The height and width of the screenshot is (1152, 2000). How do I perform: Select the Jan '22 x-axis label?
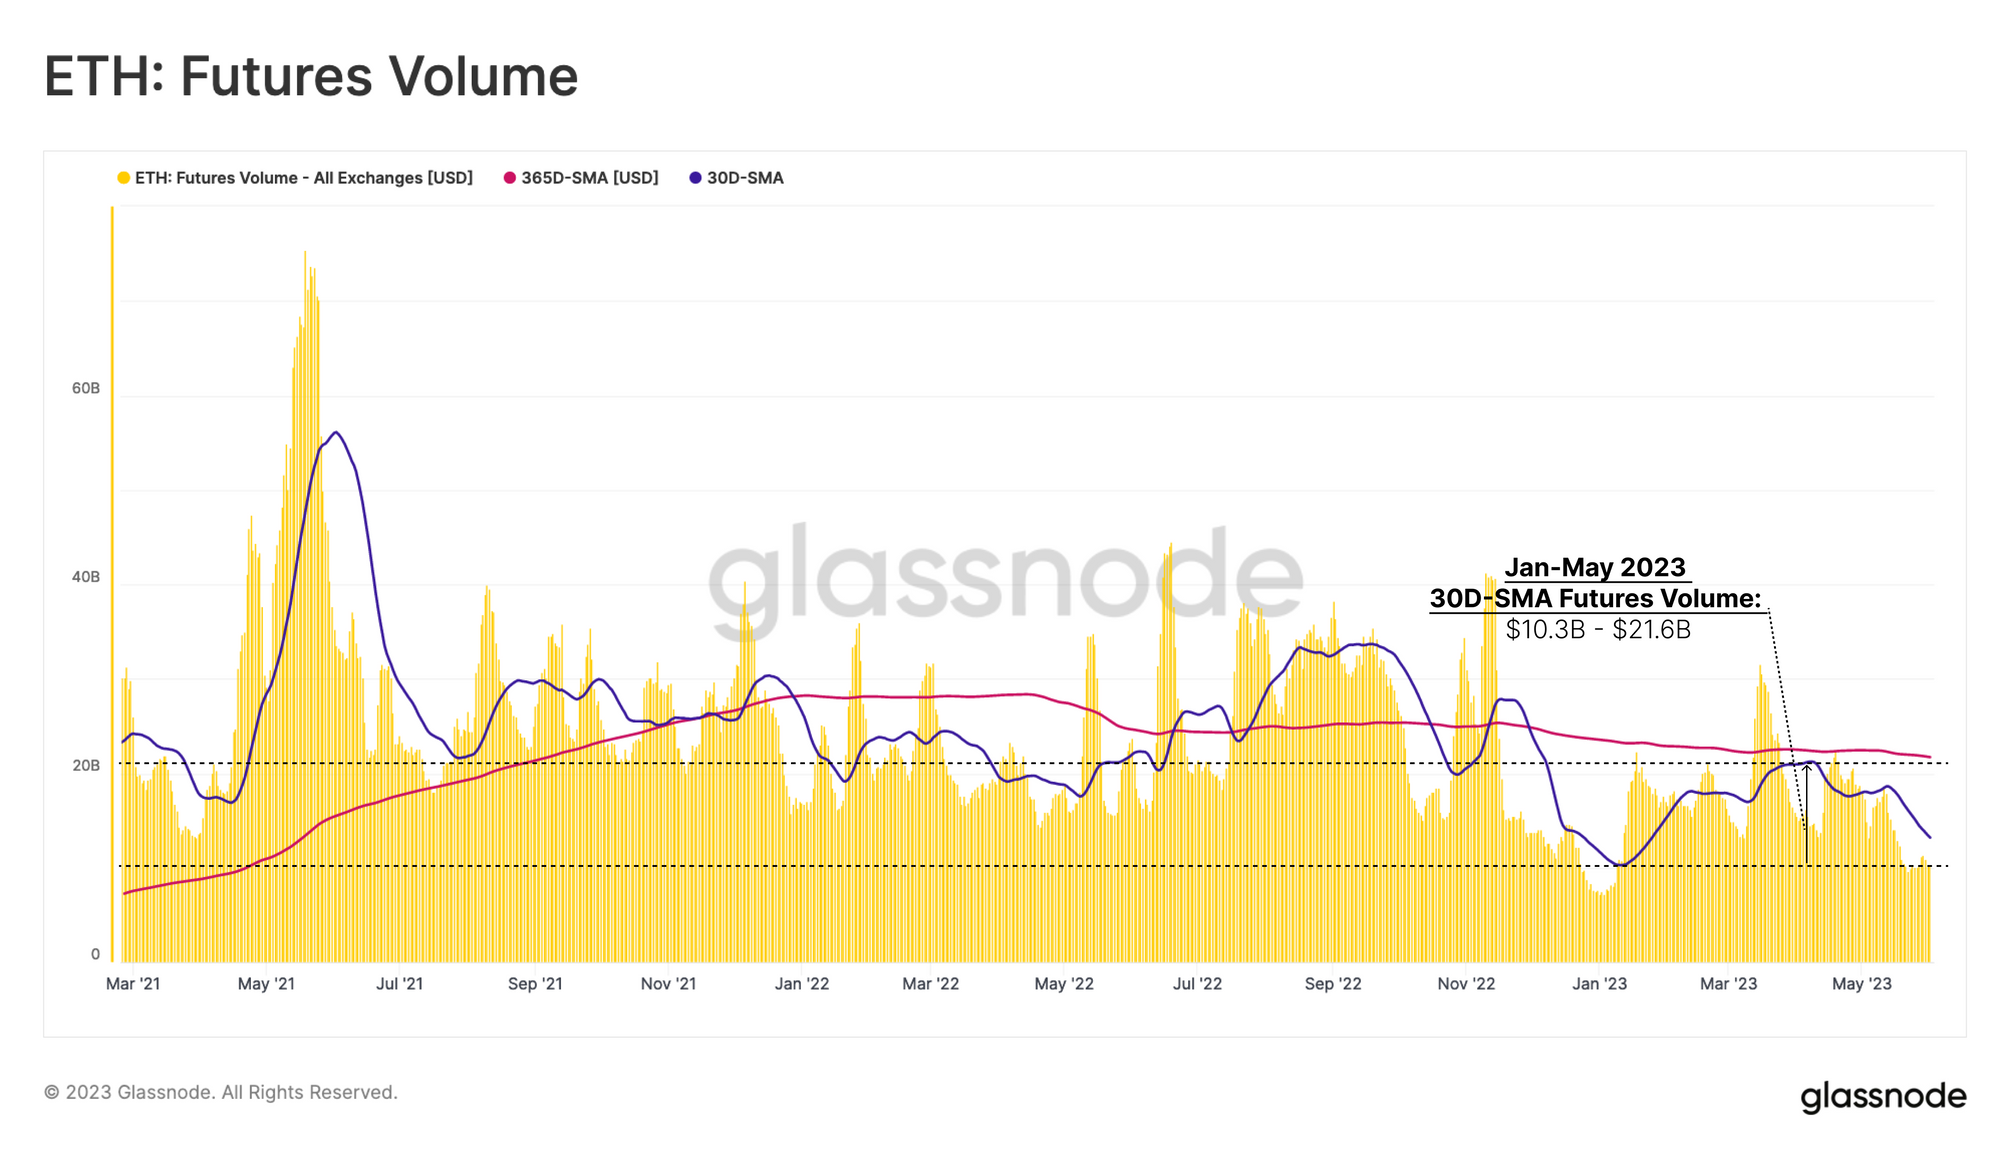tap(802, 984)
